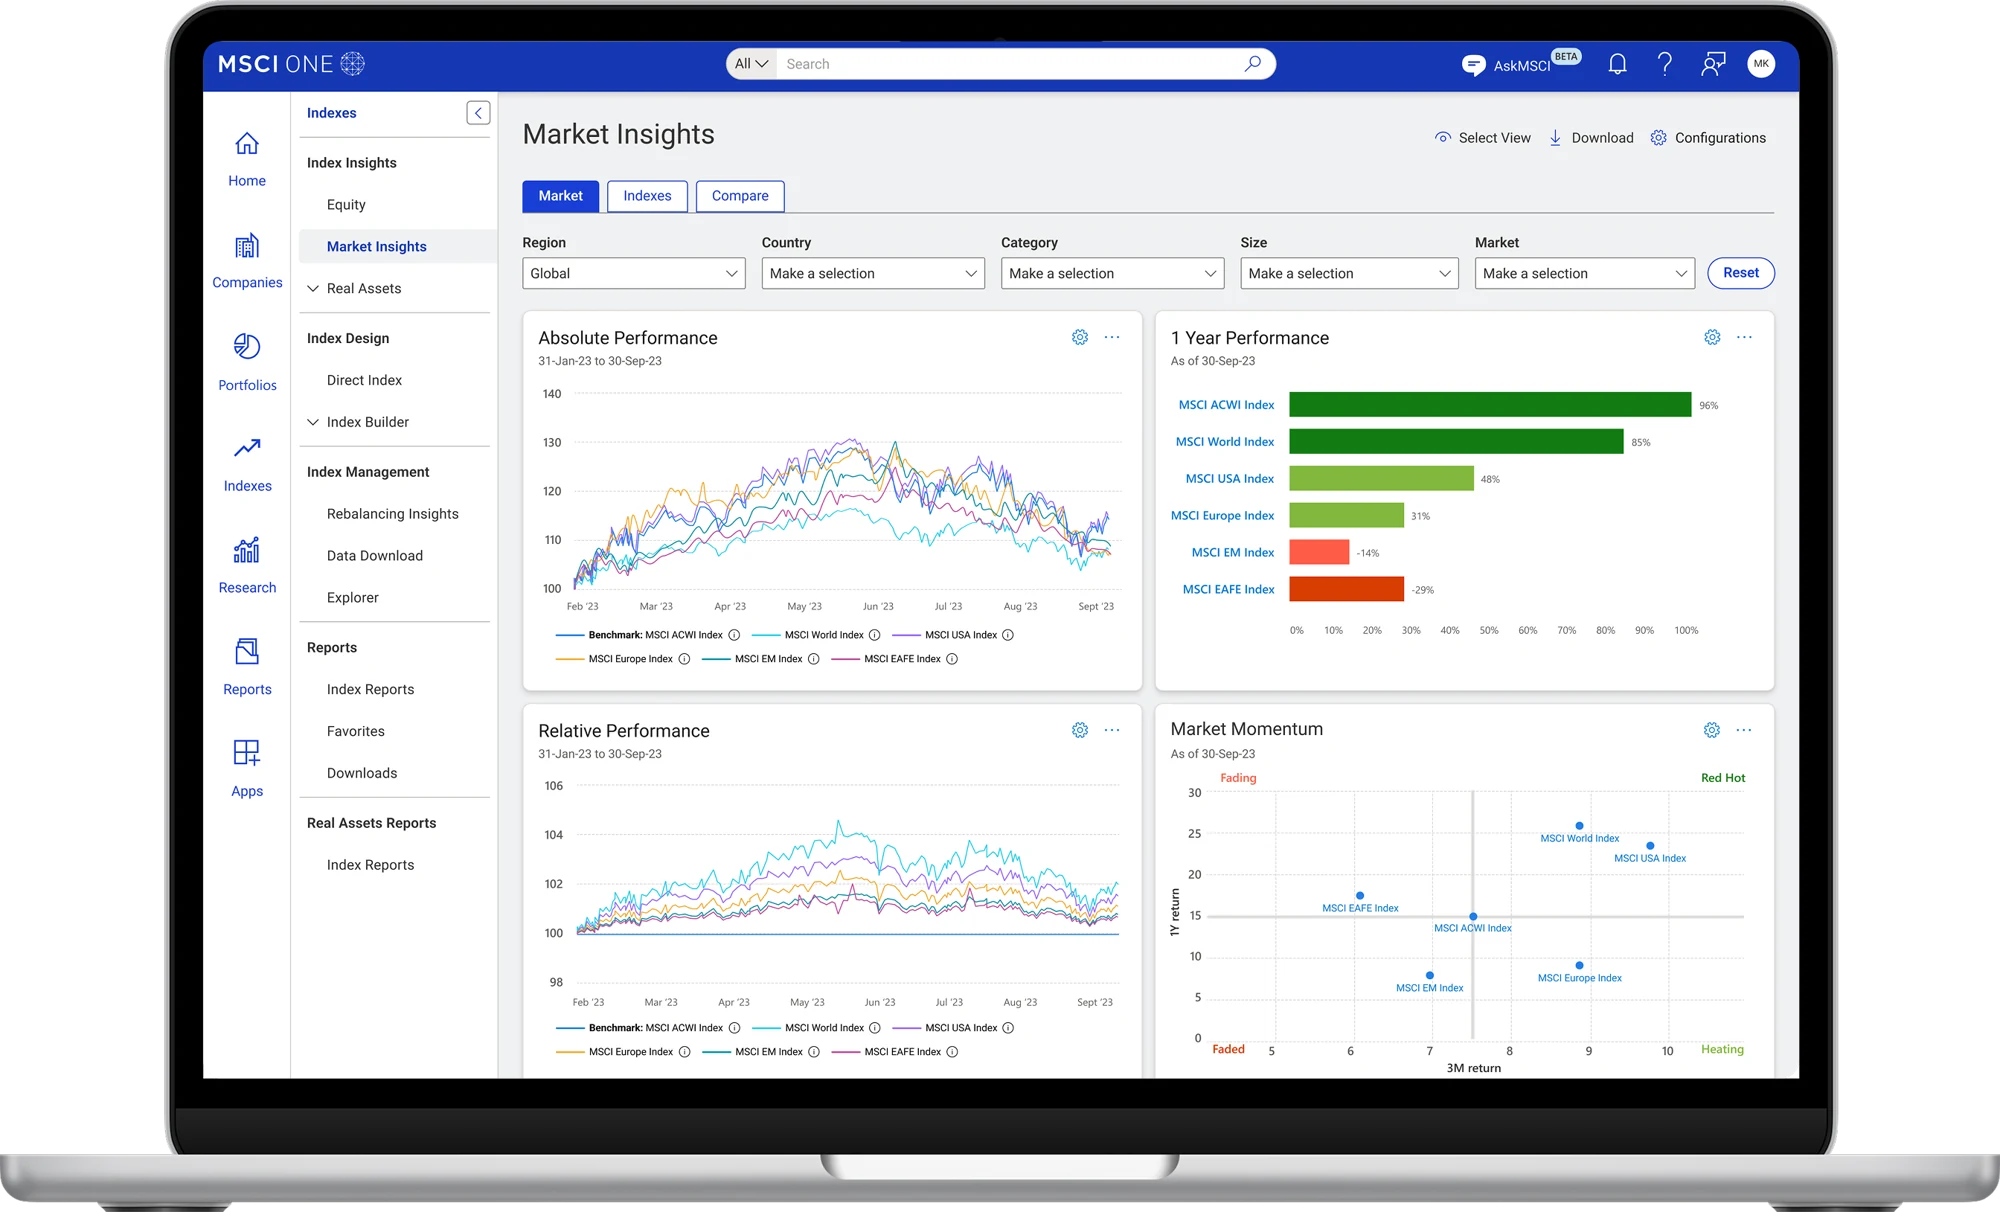
Task: Switch to the Compare tab
Action: [740, 196]
